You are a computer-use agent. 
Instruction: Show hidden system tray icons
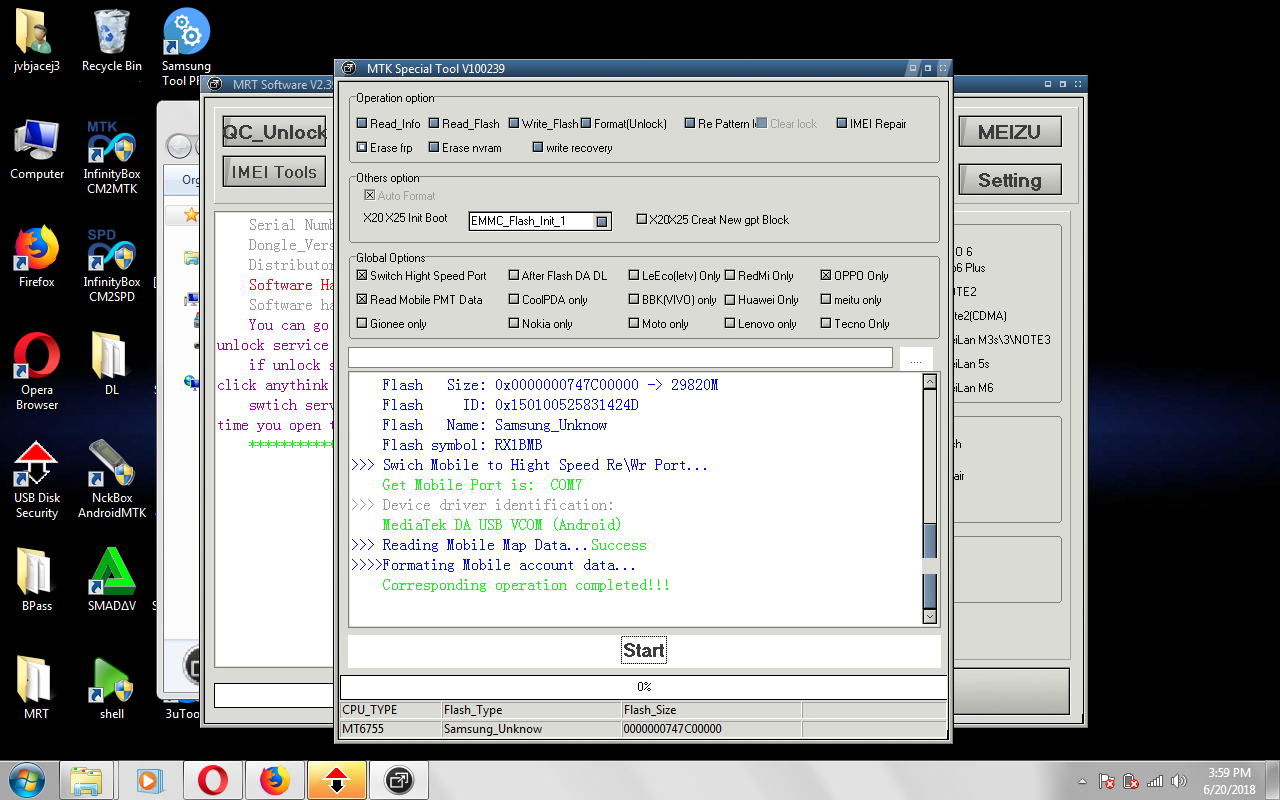pyautogui.click(x=1083, y=781)
